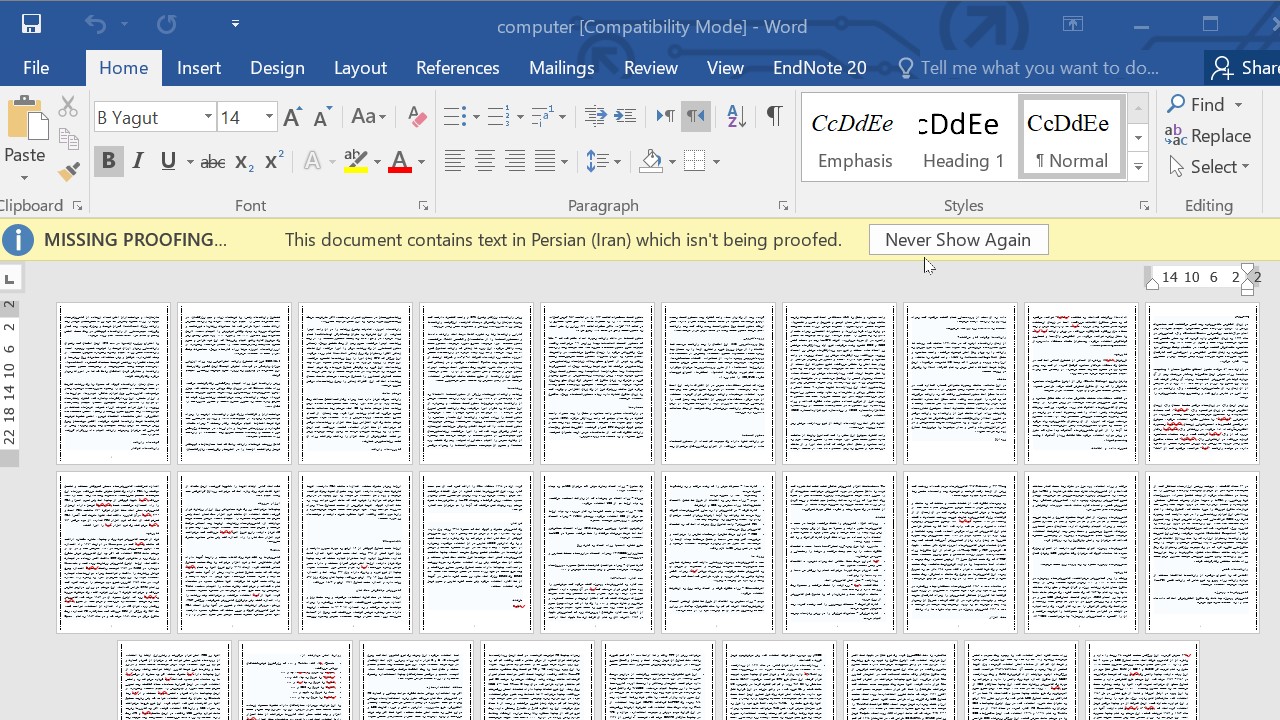Screen dimensions: 1280x720
Task: Switch to the Insert tab
Action: coord(199,68)
